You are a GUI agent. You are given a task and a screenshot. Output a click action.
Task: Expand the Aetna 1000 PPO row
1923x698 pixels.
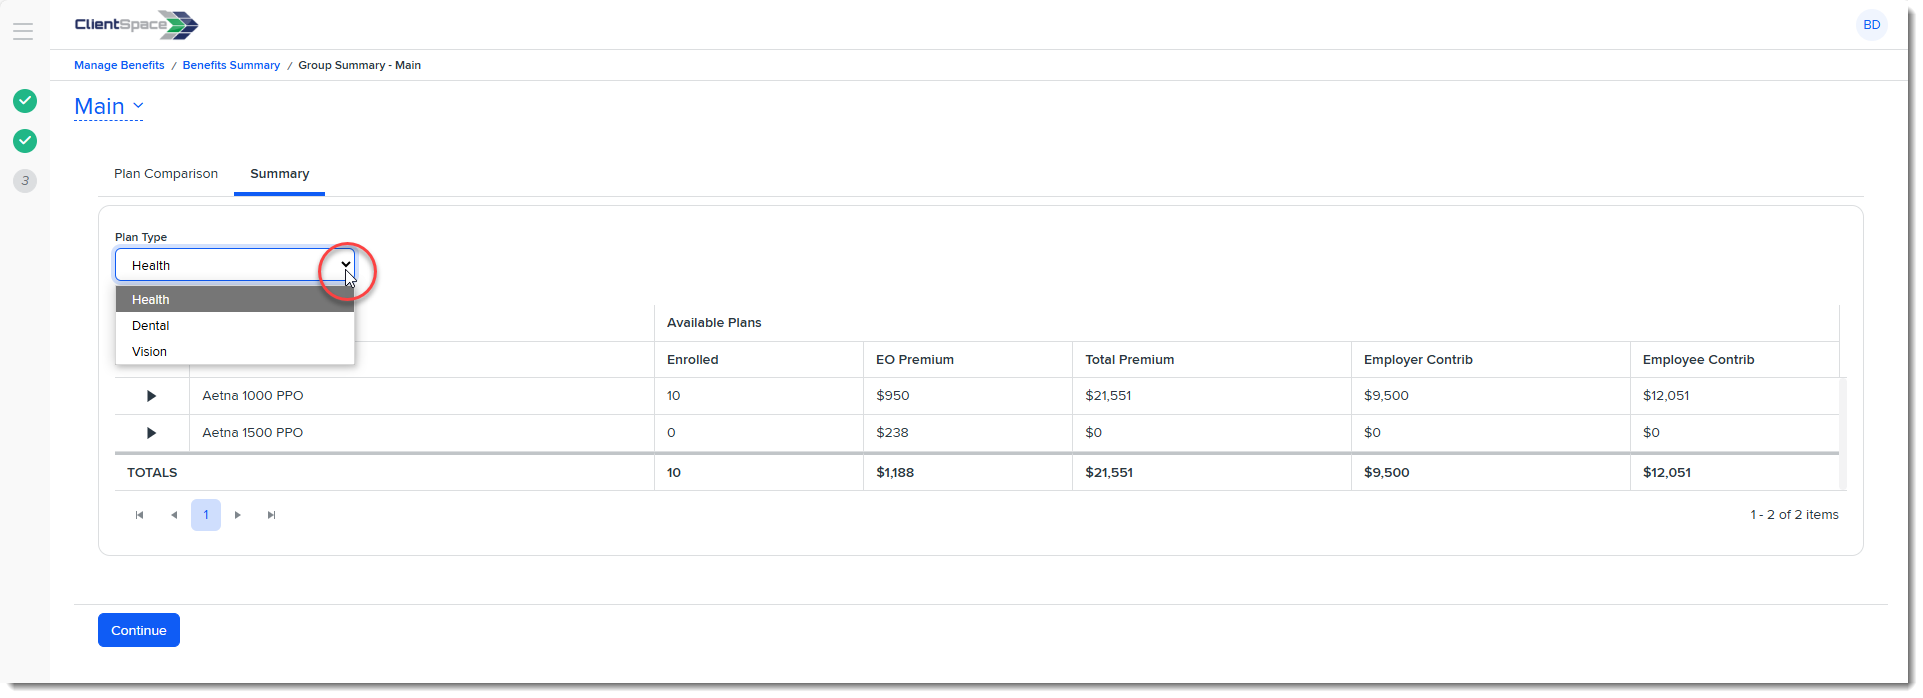pyautogui.click(x=151, y=396)
